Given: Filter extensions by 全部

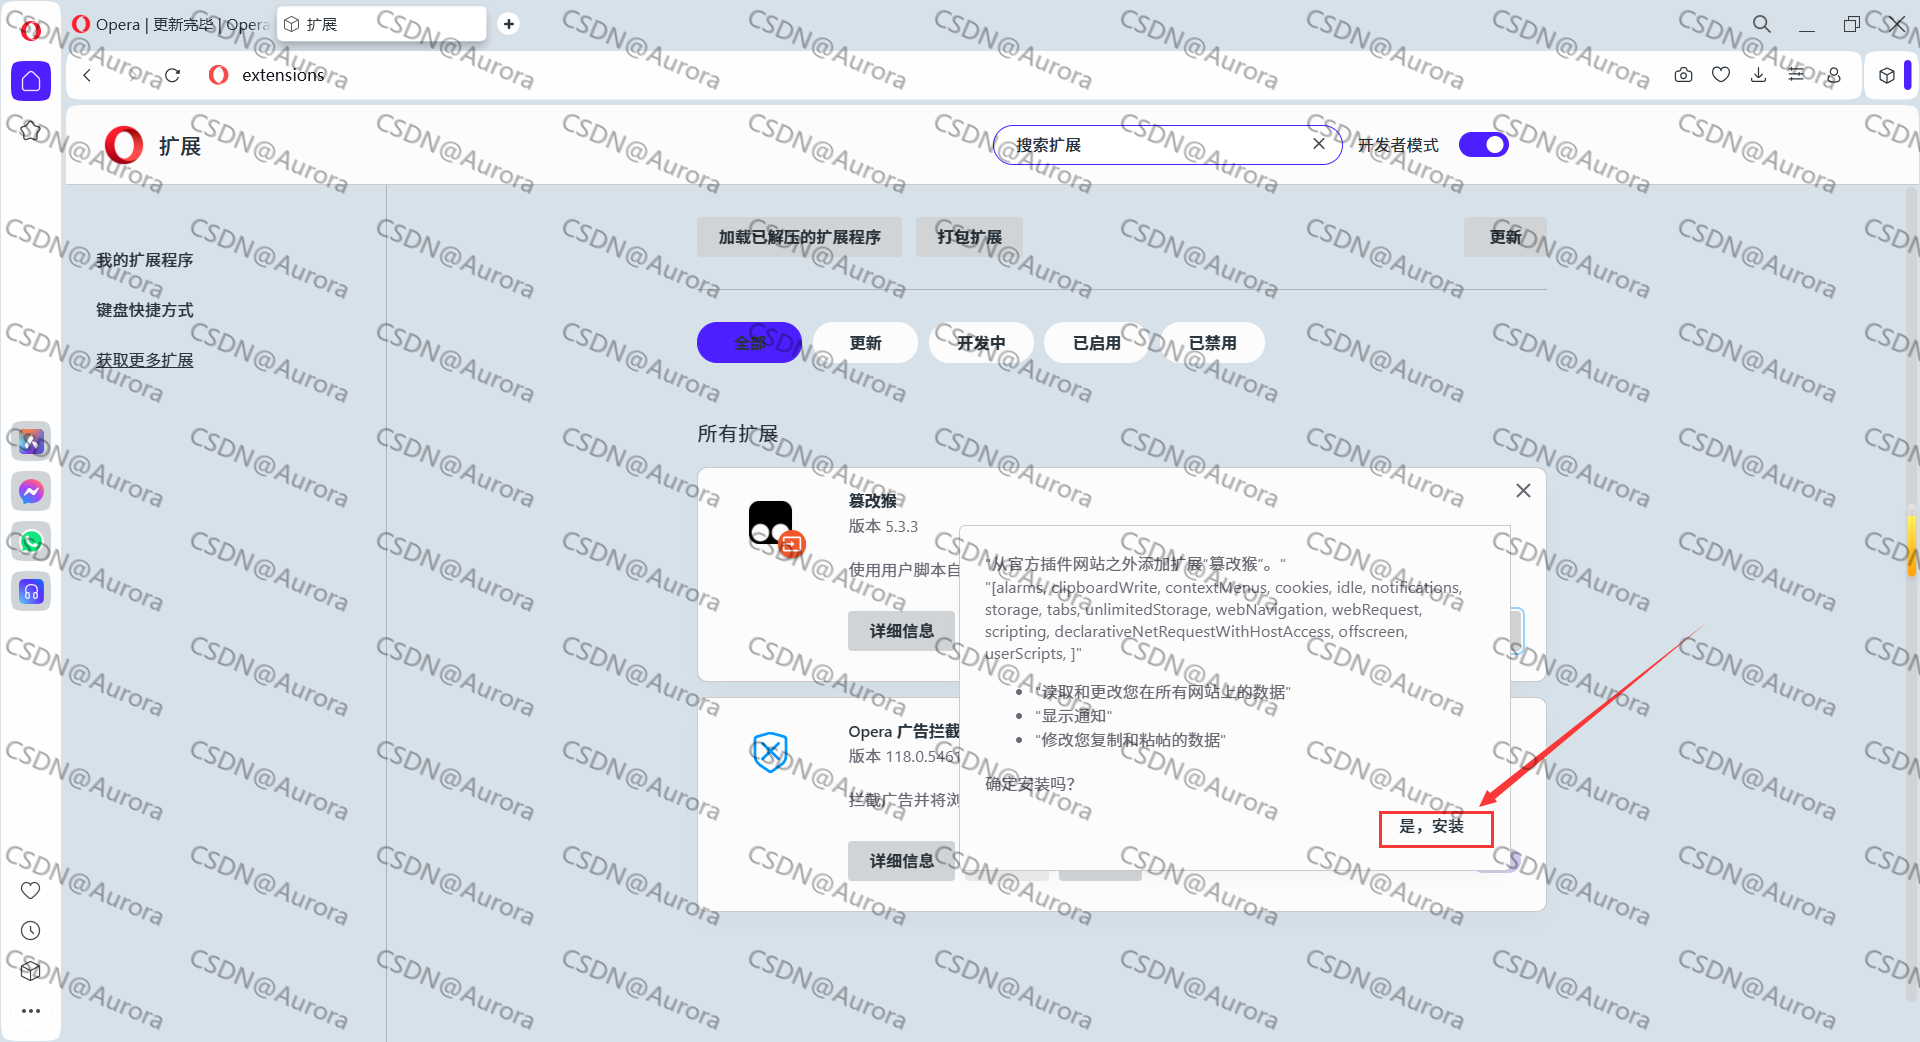Looking at the screenshot, I should (x=749, y=343).
